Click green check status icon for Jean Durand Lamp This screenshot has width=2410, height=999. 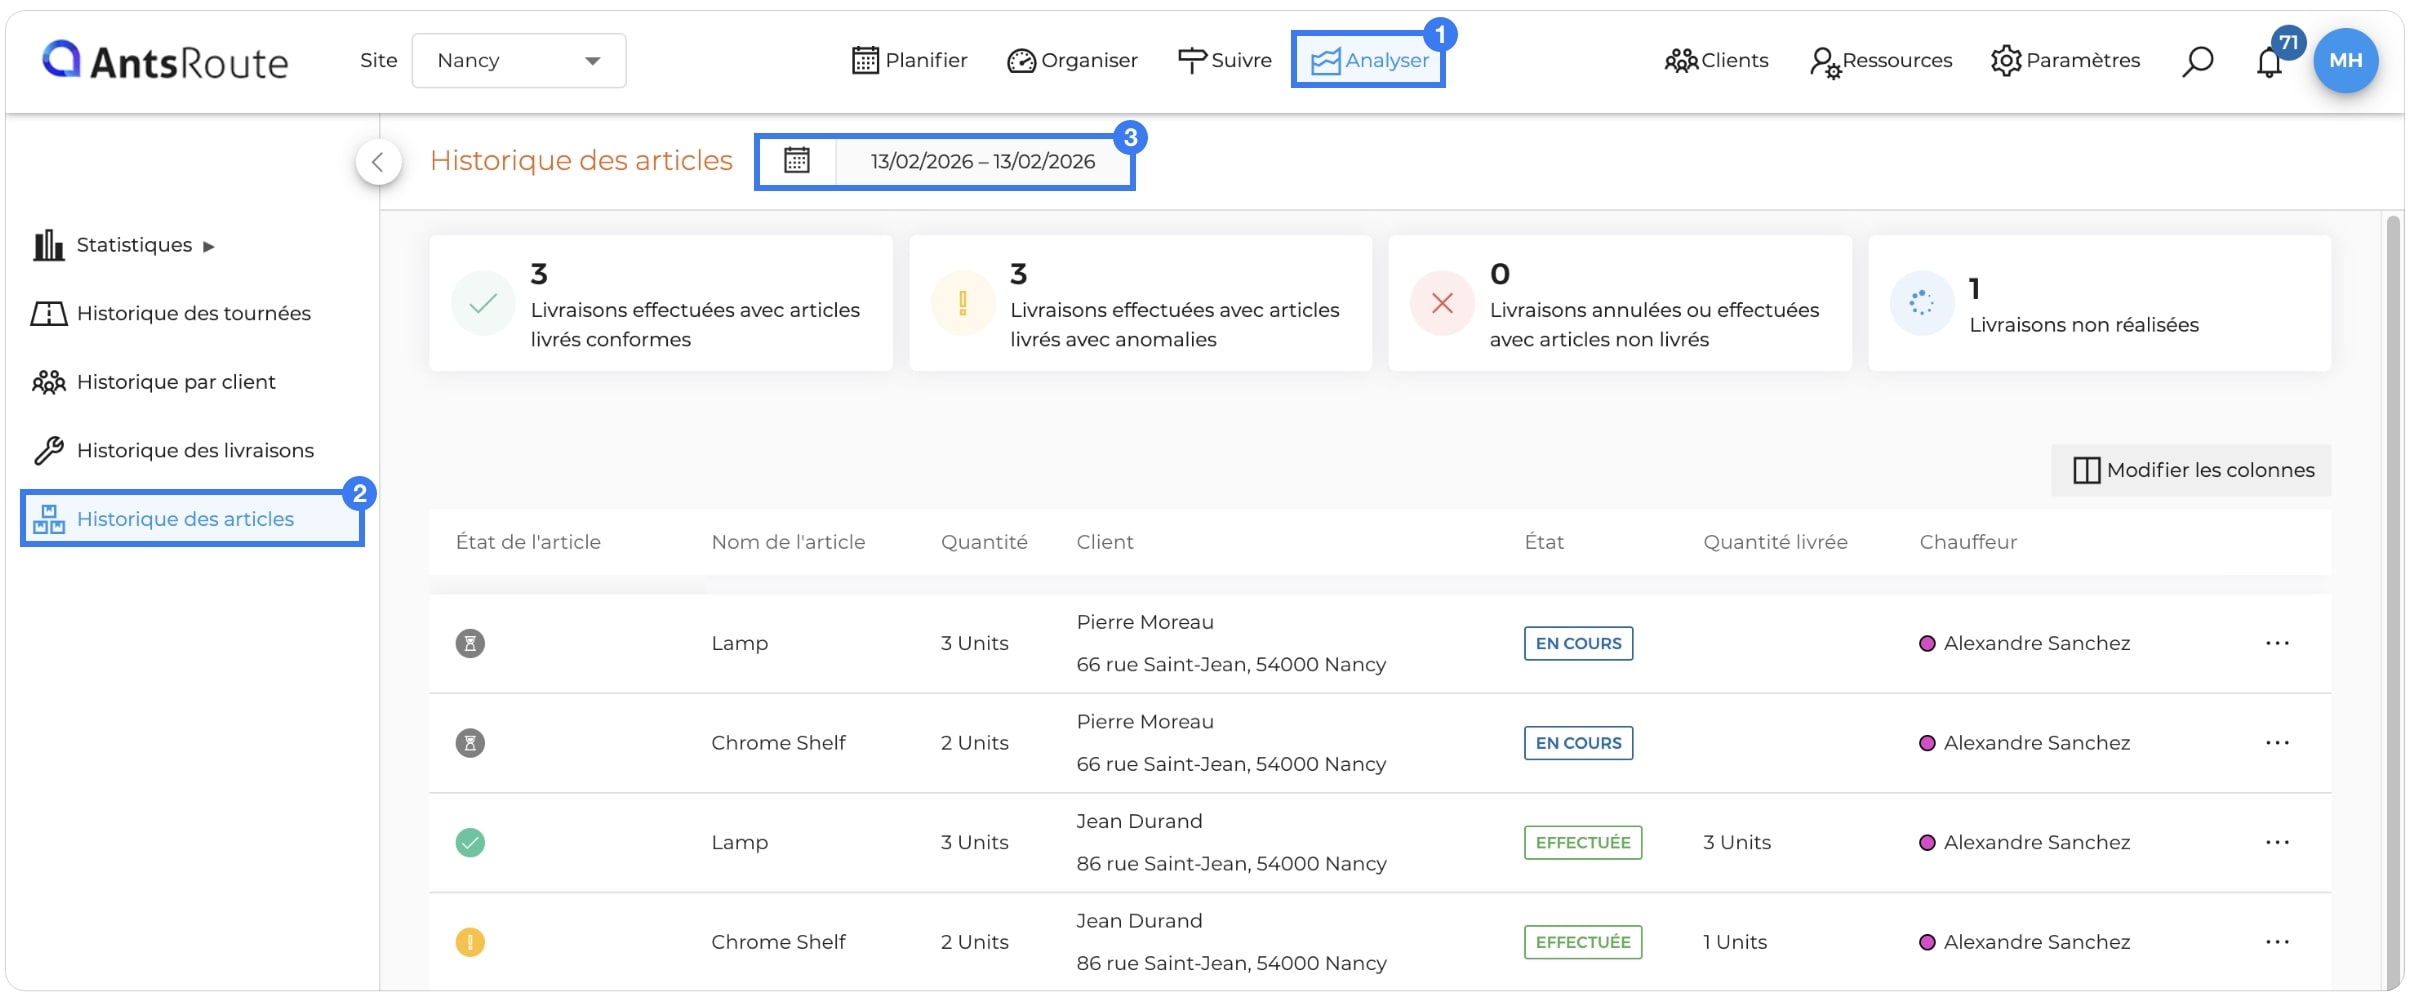point(470,843)
